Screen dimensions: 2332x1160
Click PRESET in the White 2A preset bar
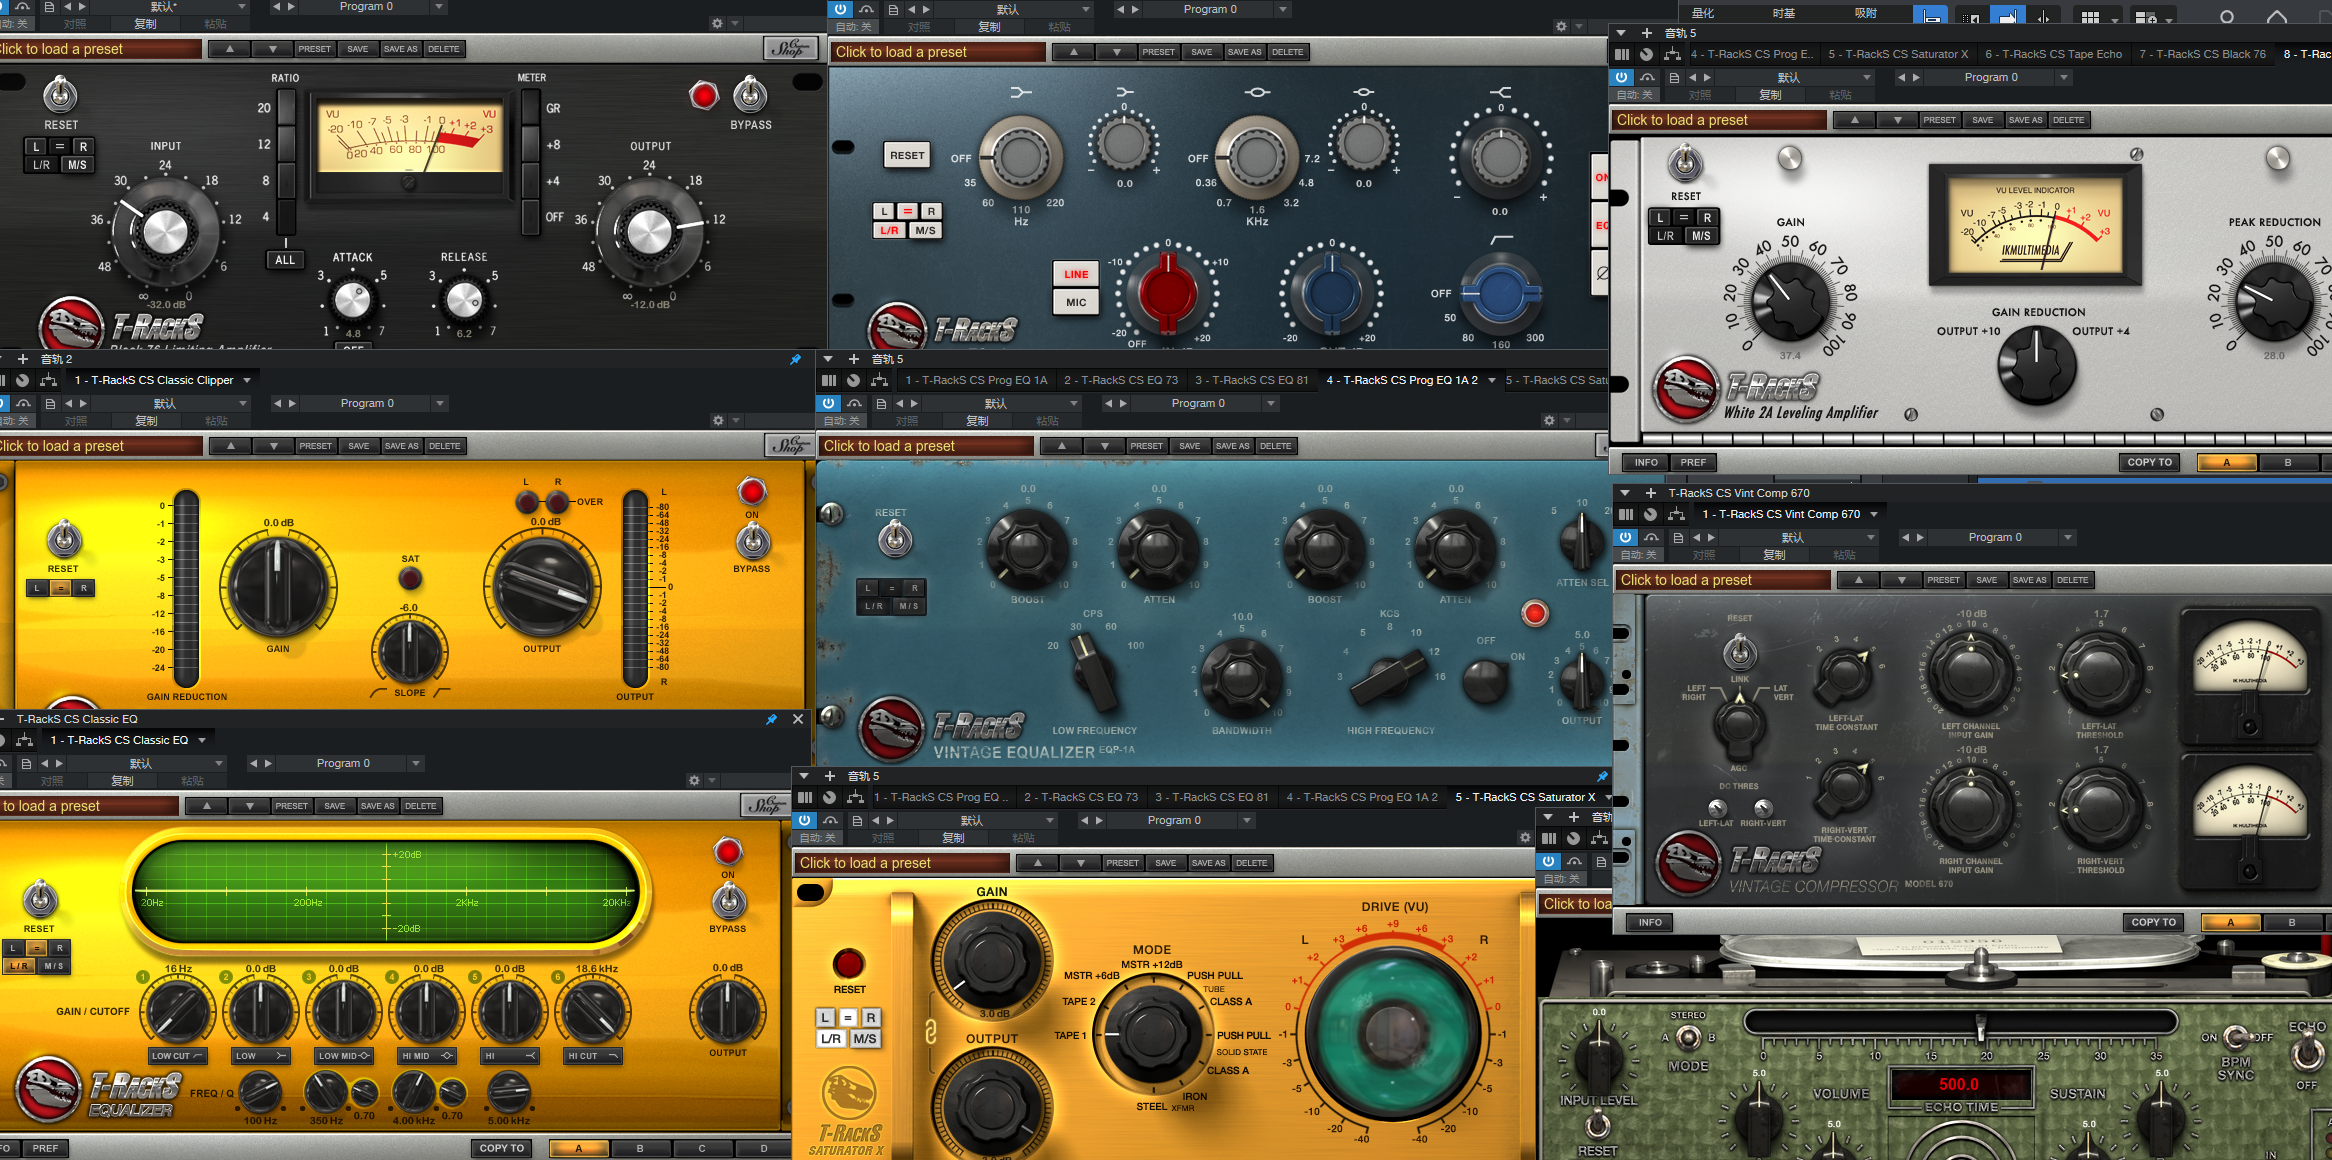coord(1939,120)
